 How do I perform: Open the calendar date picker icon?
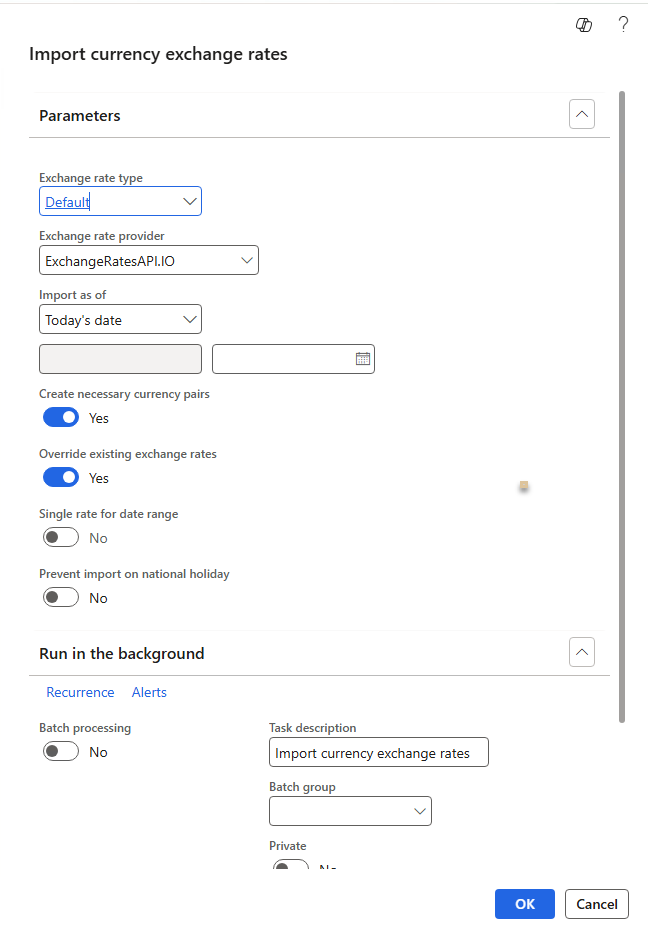coord(363,359)
